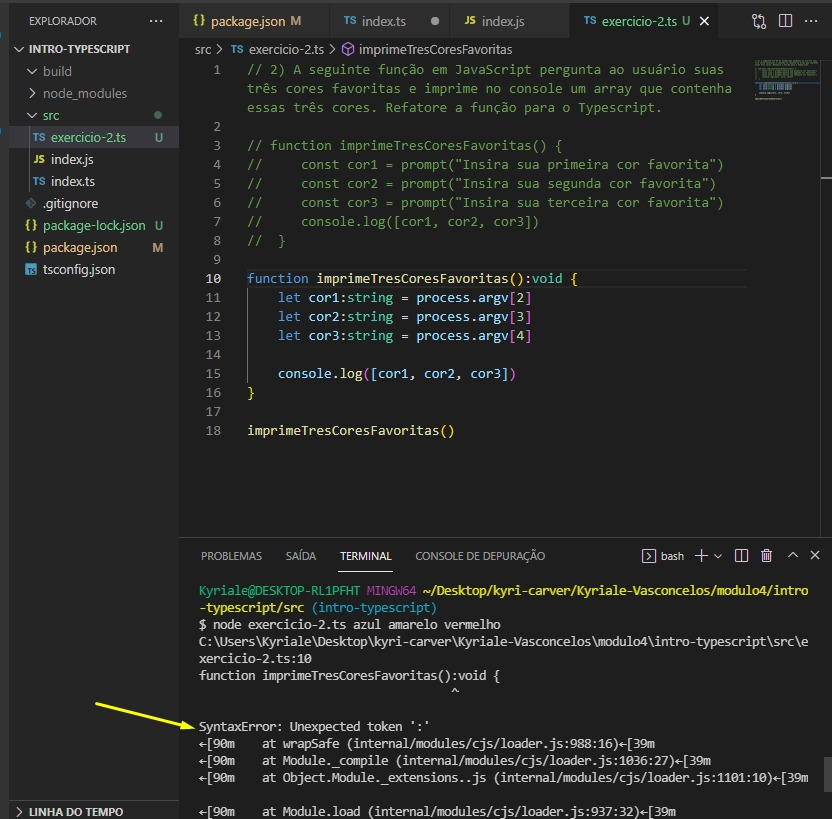Open editor more actions ellipsis
Image resolution: width=832 pixels, height=819 pixels.
pyautogui.click(x=813, y=21)
